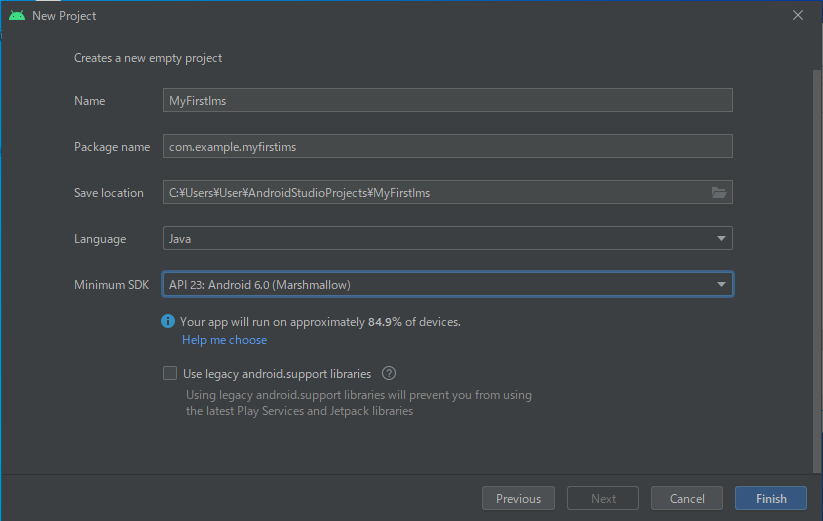Click the blue info icon about device coverage
This screenshot has height=521, width=823.
point(168,321)
